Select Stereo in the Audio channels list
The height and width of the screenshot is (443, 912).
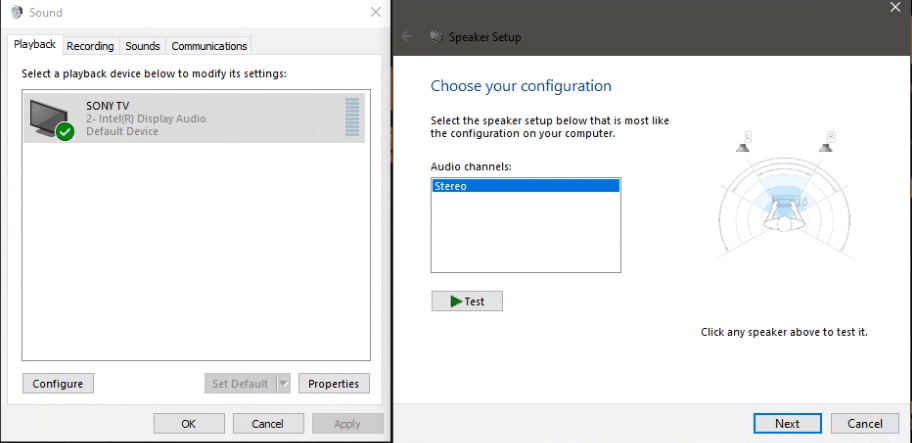pyautogui.click(x=525, y=186)
